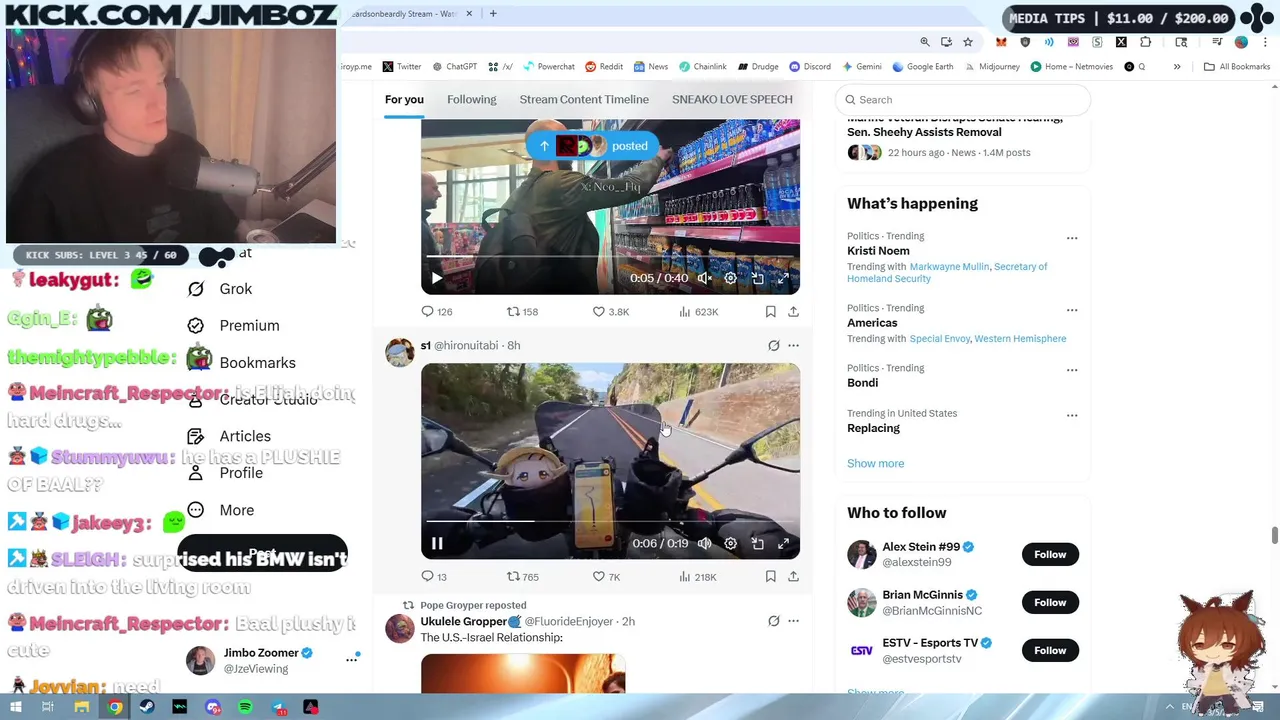Switch to the Following tab
The image size is (1280, 720).
[472, 100]
